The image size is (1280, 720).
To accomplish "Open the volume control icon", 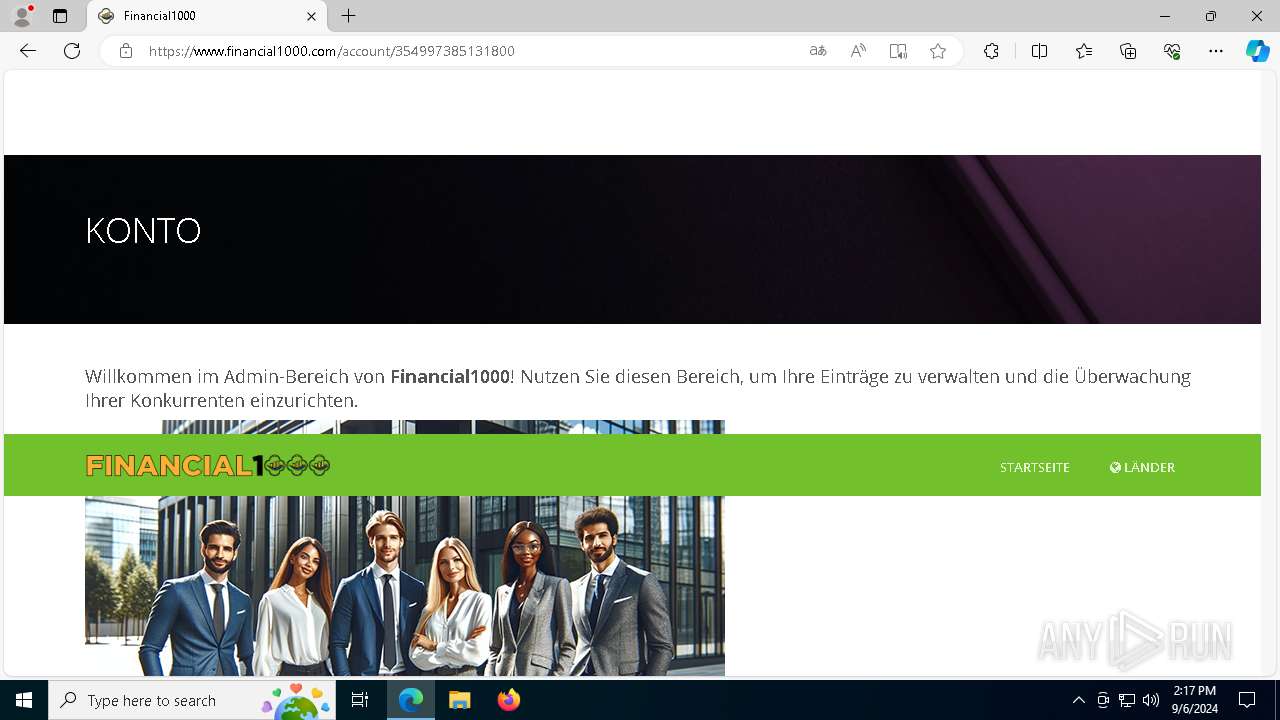I will click(x=1151, y=700).
